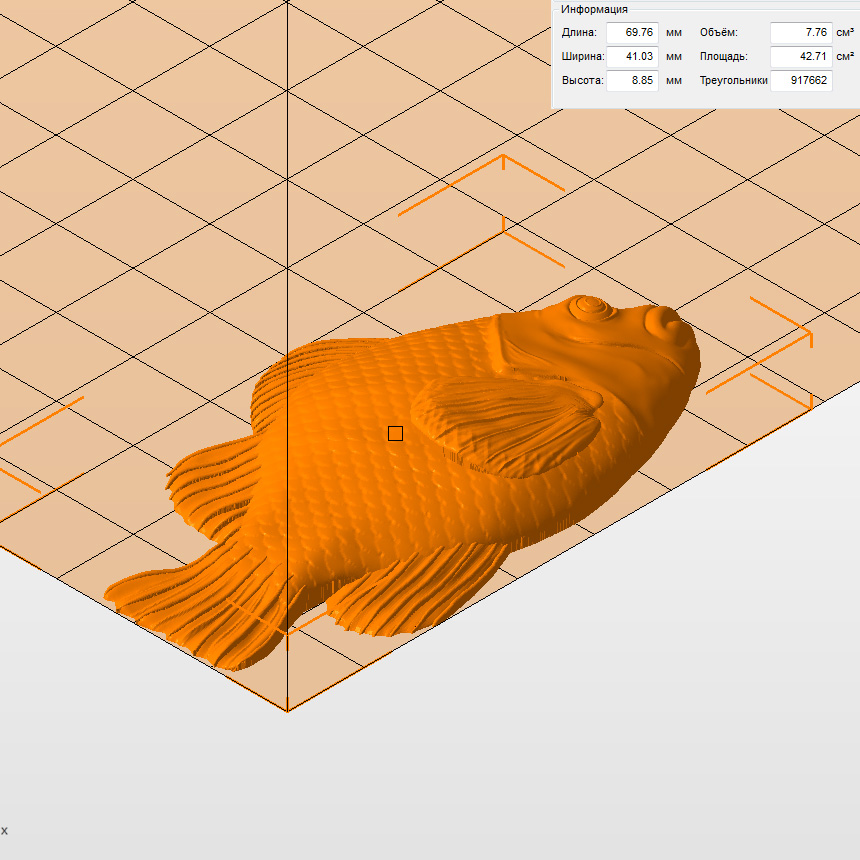Click the small square marker on the fish
860x860 pixels.
click(x=395, y=433)
